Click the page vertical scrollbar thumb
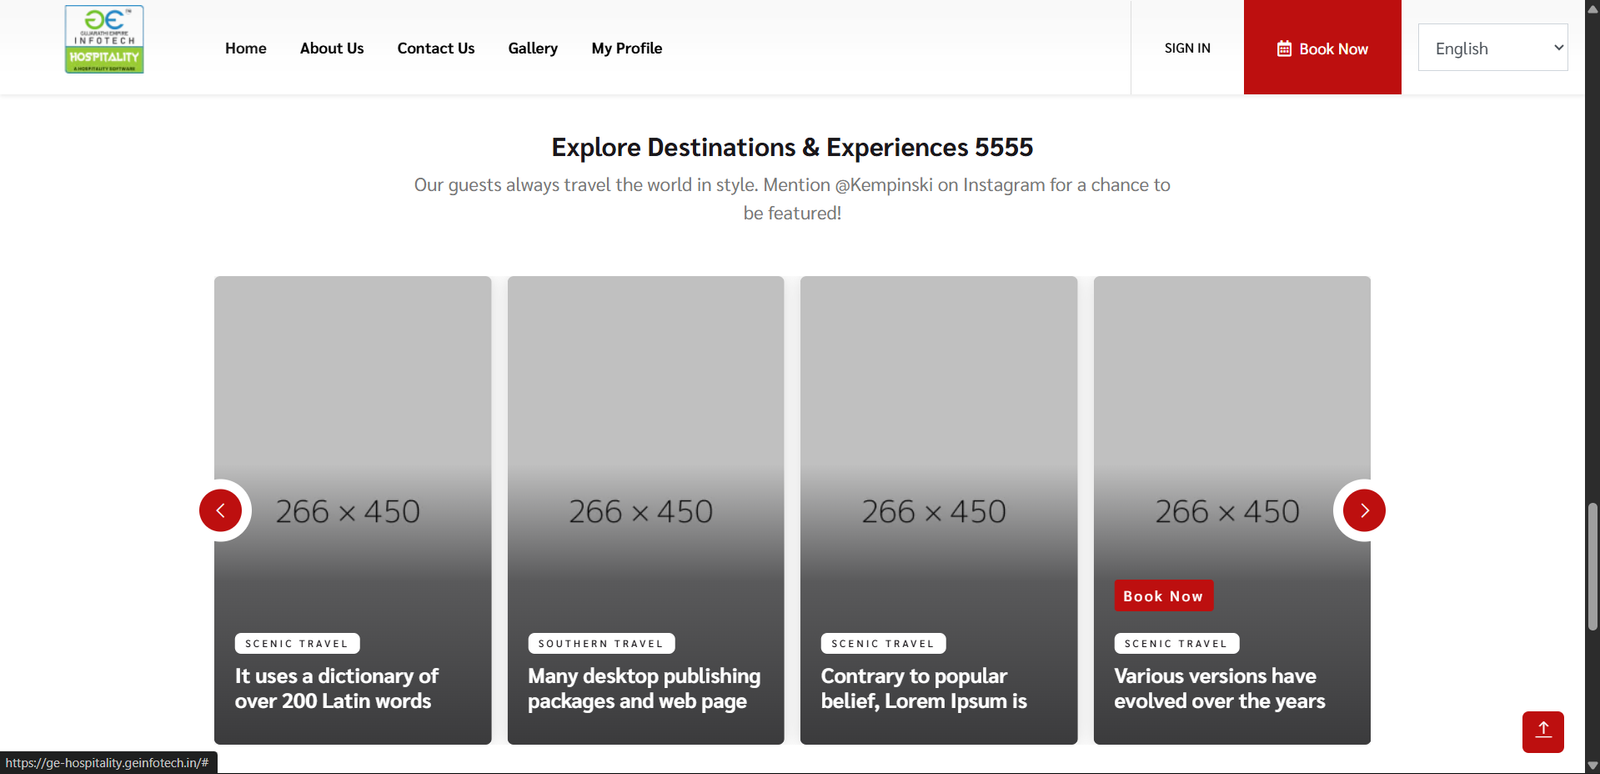 [x=1592, y=566]
